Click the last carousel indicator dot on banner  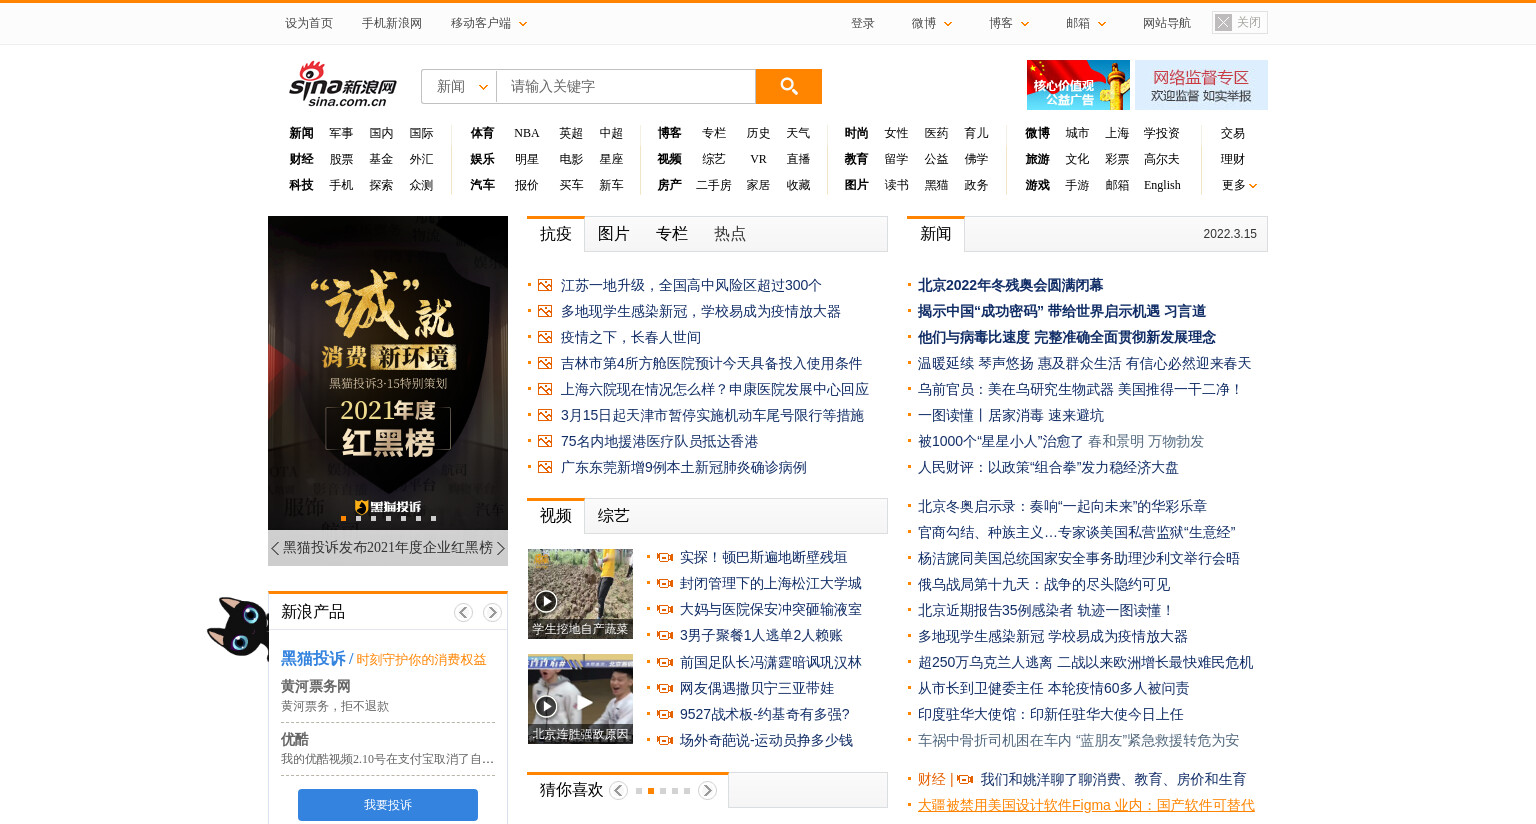433,518
